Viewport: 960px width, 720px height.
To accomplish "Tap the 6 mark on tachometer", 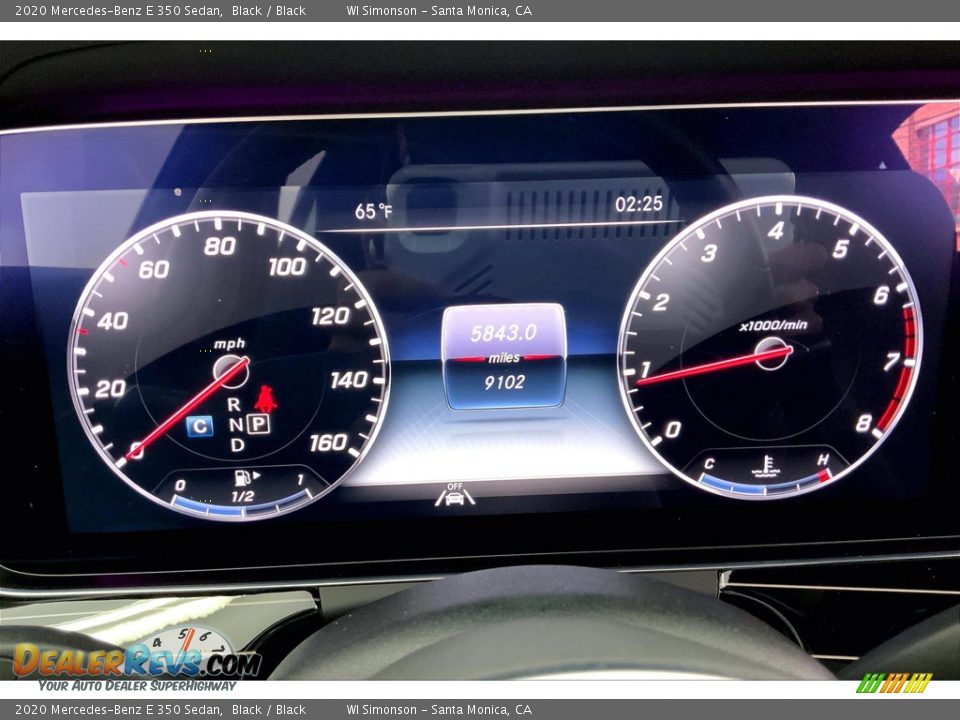I will [881, 295].
